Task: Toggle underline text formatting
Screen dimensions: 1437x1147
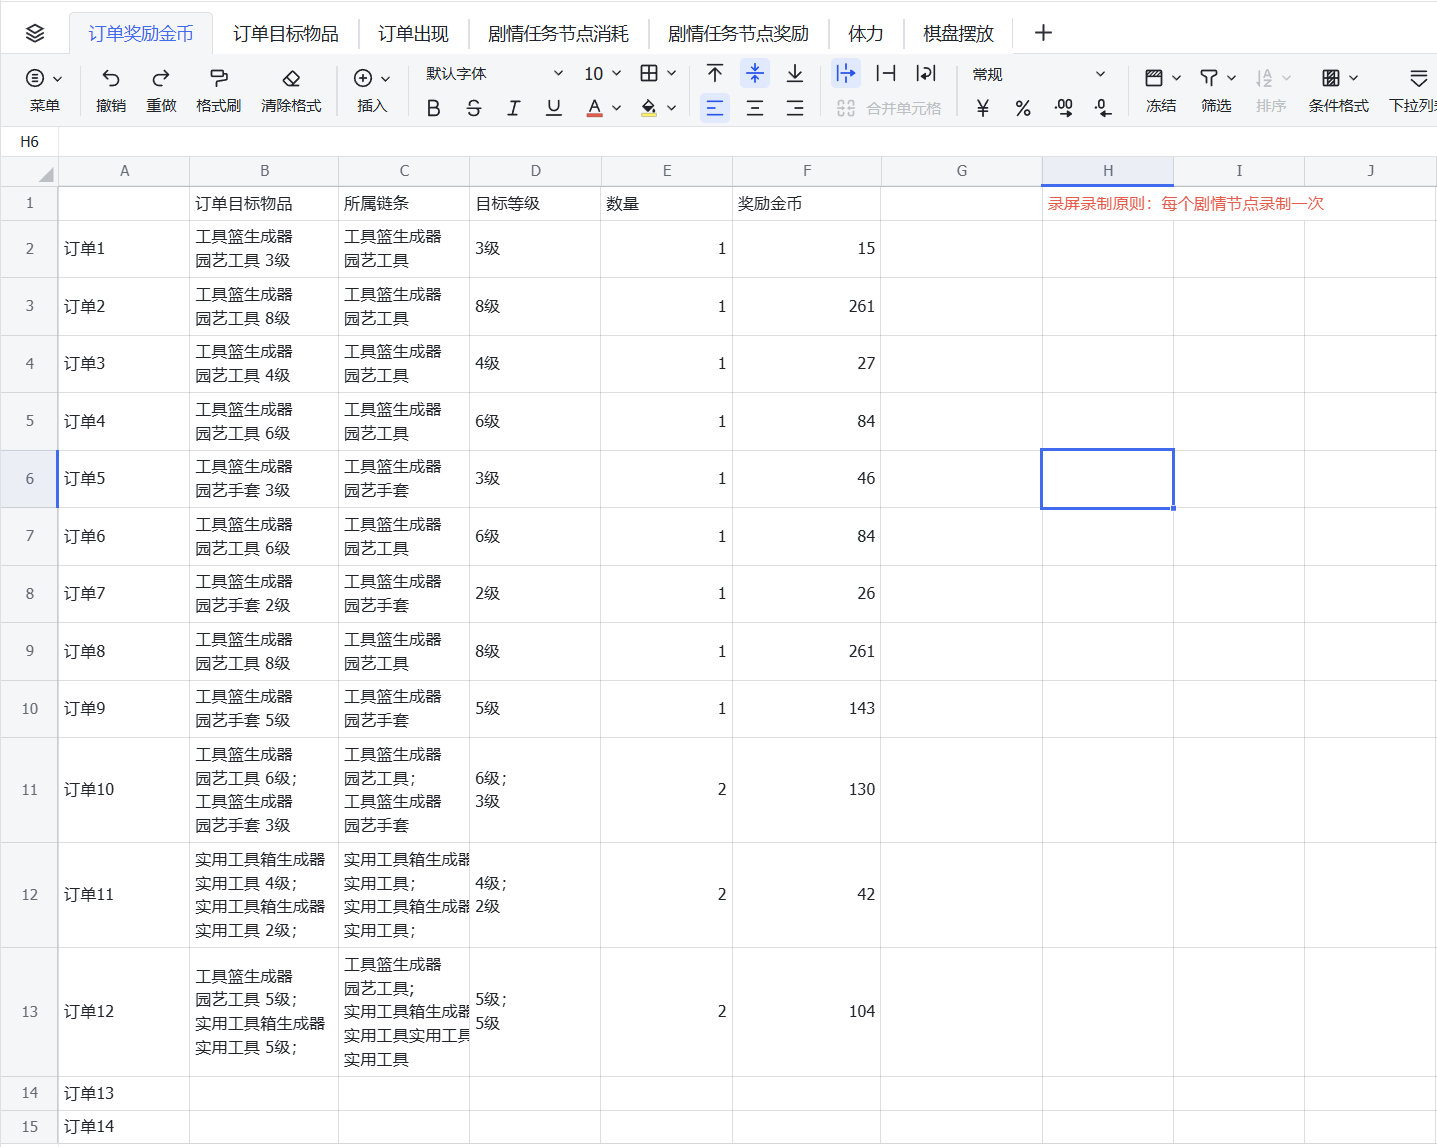Action: pyautogui.click(x=554, y=108)
